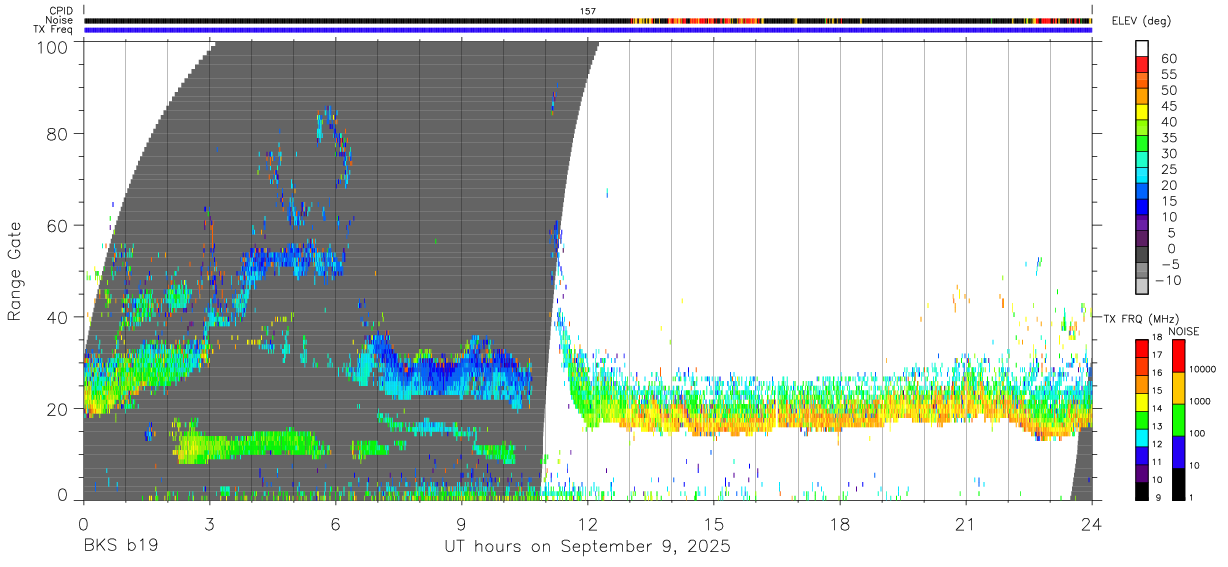Click the 6 tick on UT hours axis
This screenshot has width=1228, height=567.
pyautogui.click(x=335, y=523)
